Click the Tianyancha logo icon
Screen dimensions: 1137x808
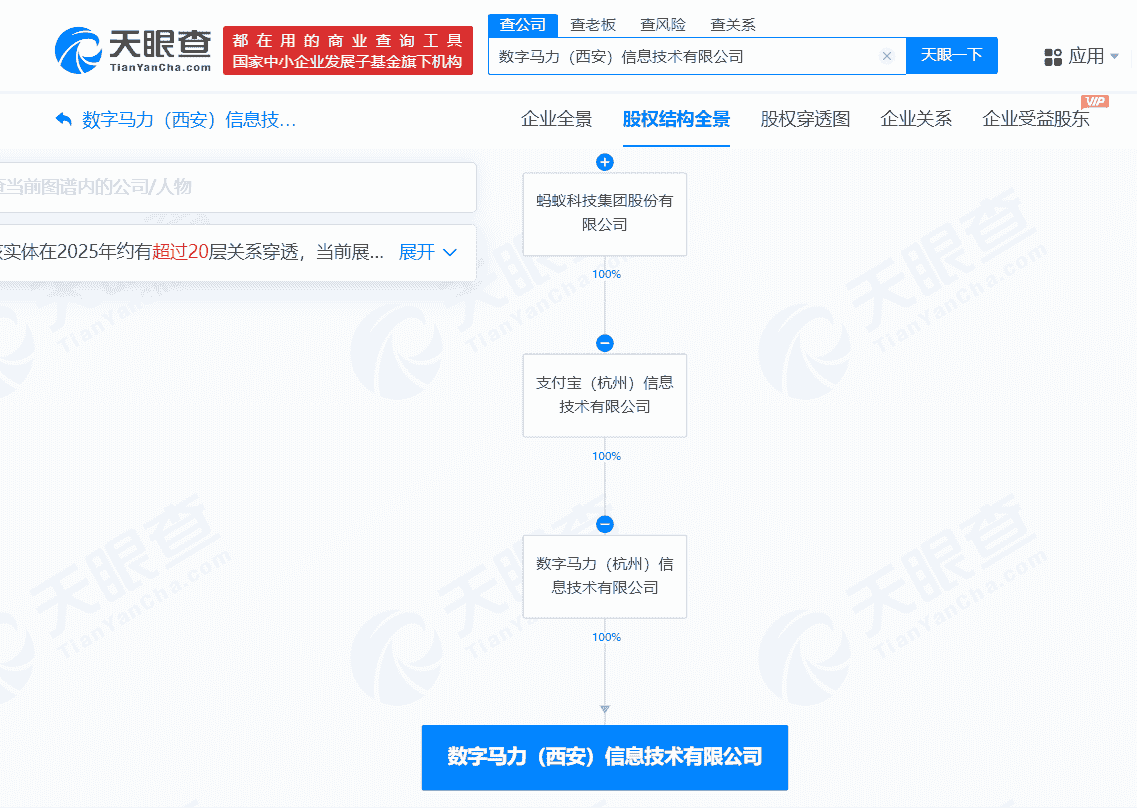(x=80, y=50)
